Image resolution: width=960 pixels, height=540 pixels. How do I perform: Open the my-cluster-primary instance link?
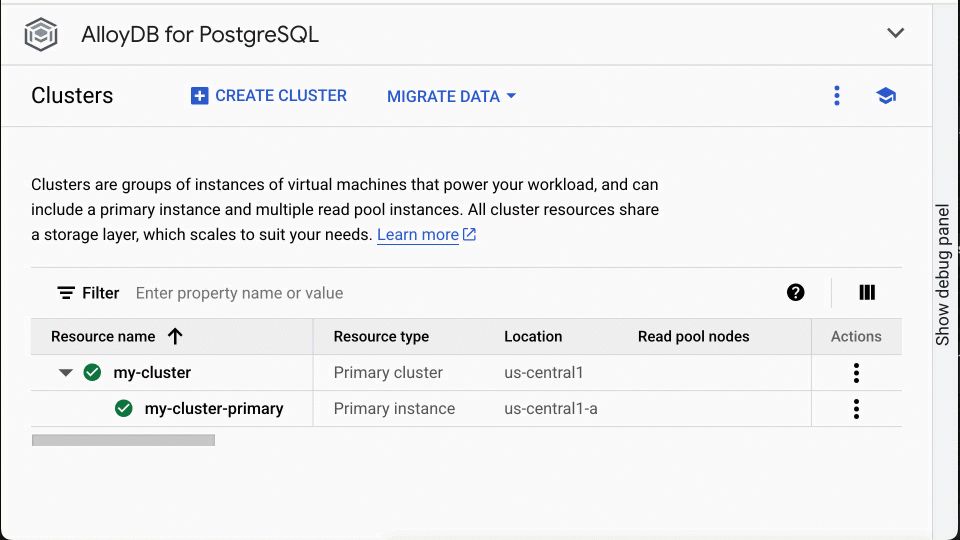click(214, 408)
